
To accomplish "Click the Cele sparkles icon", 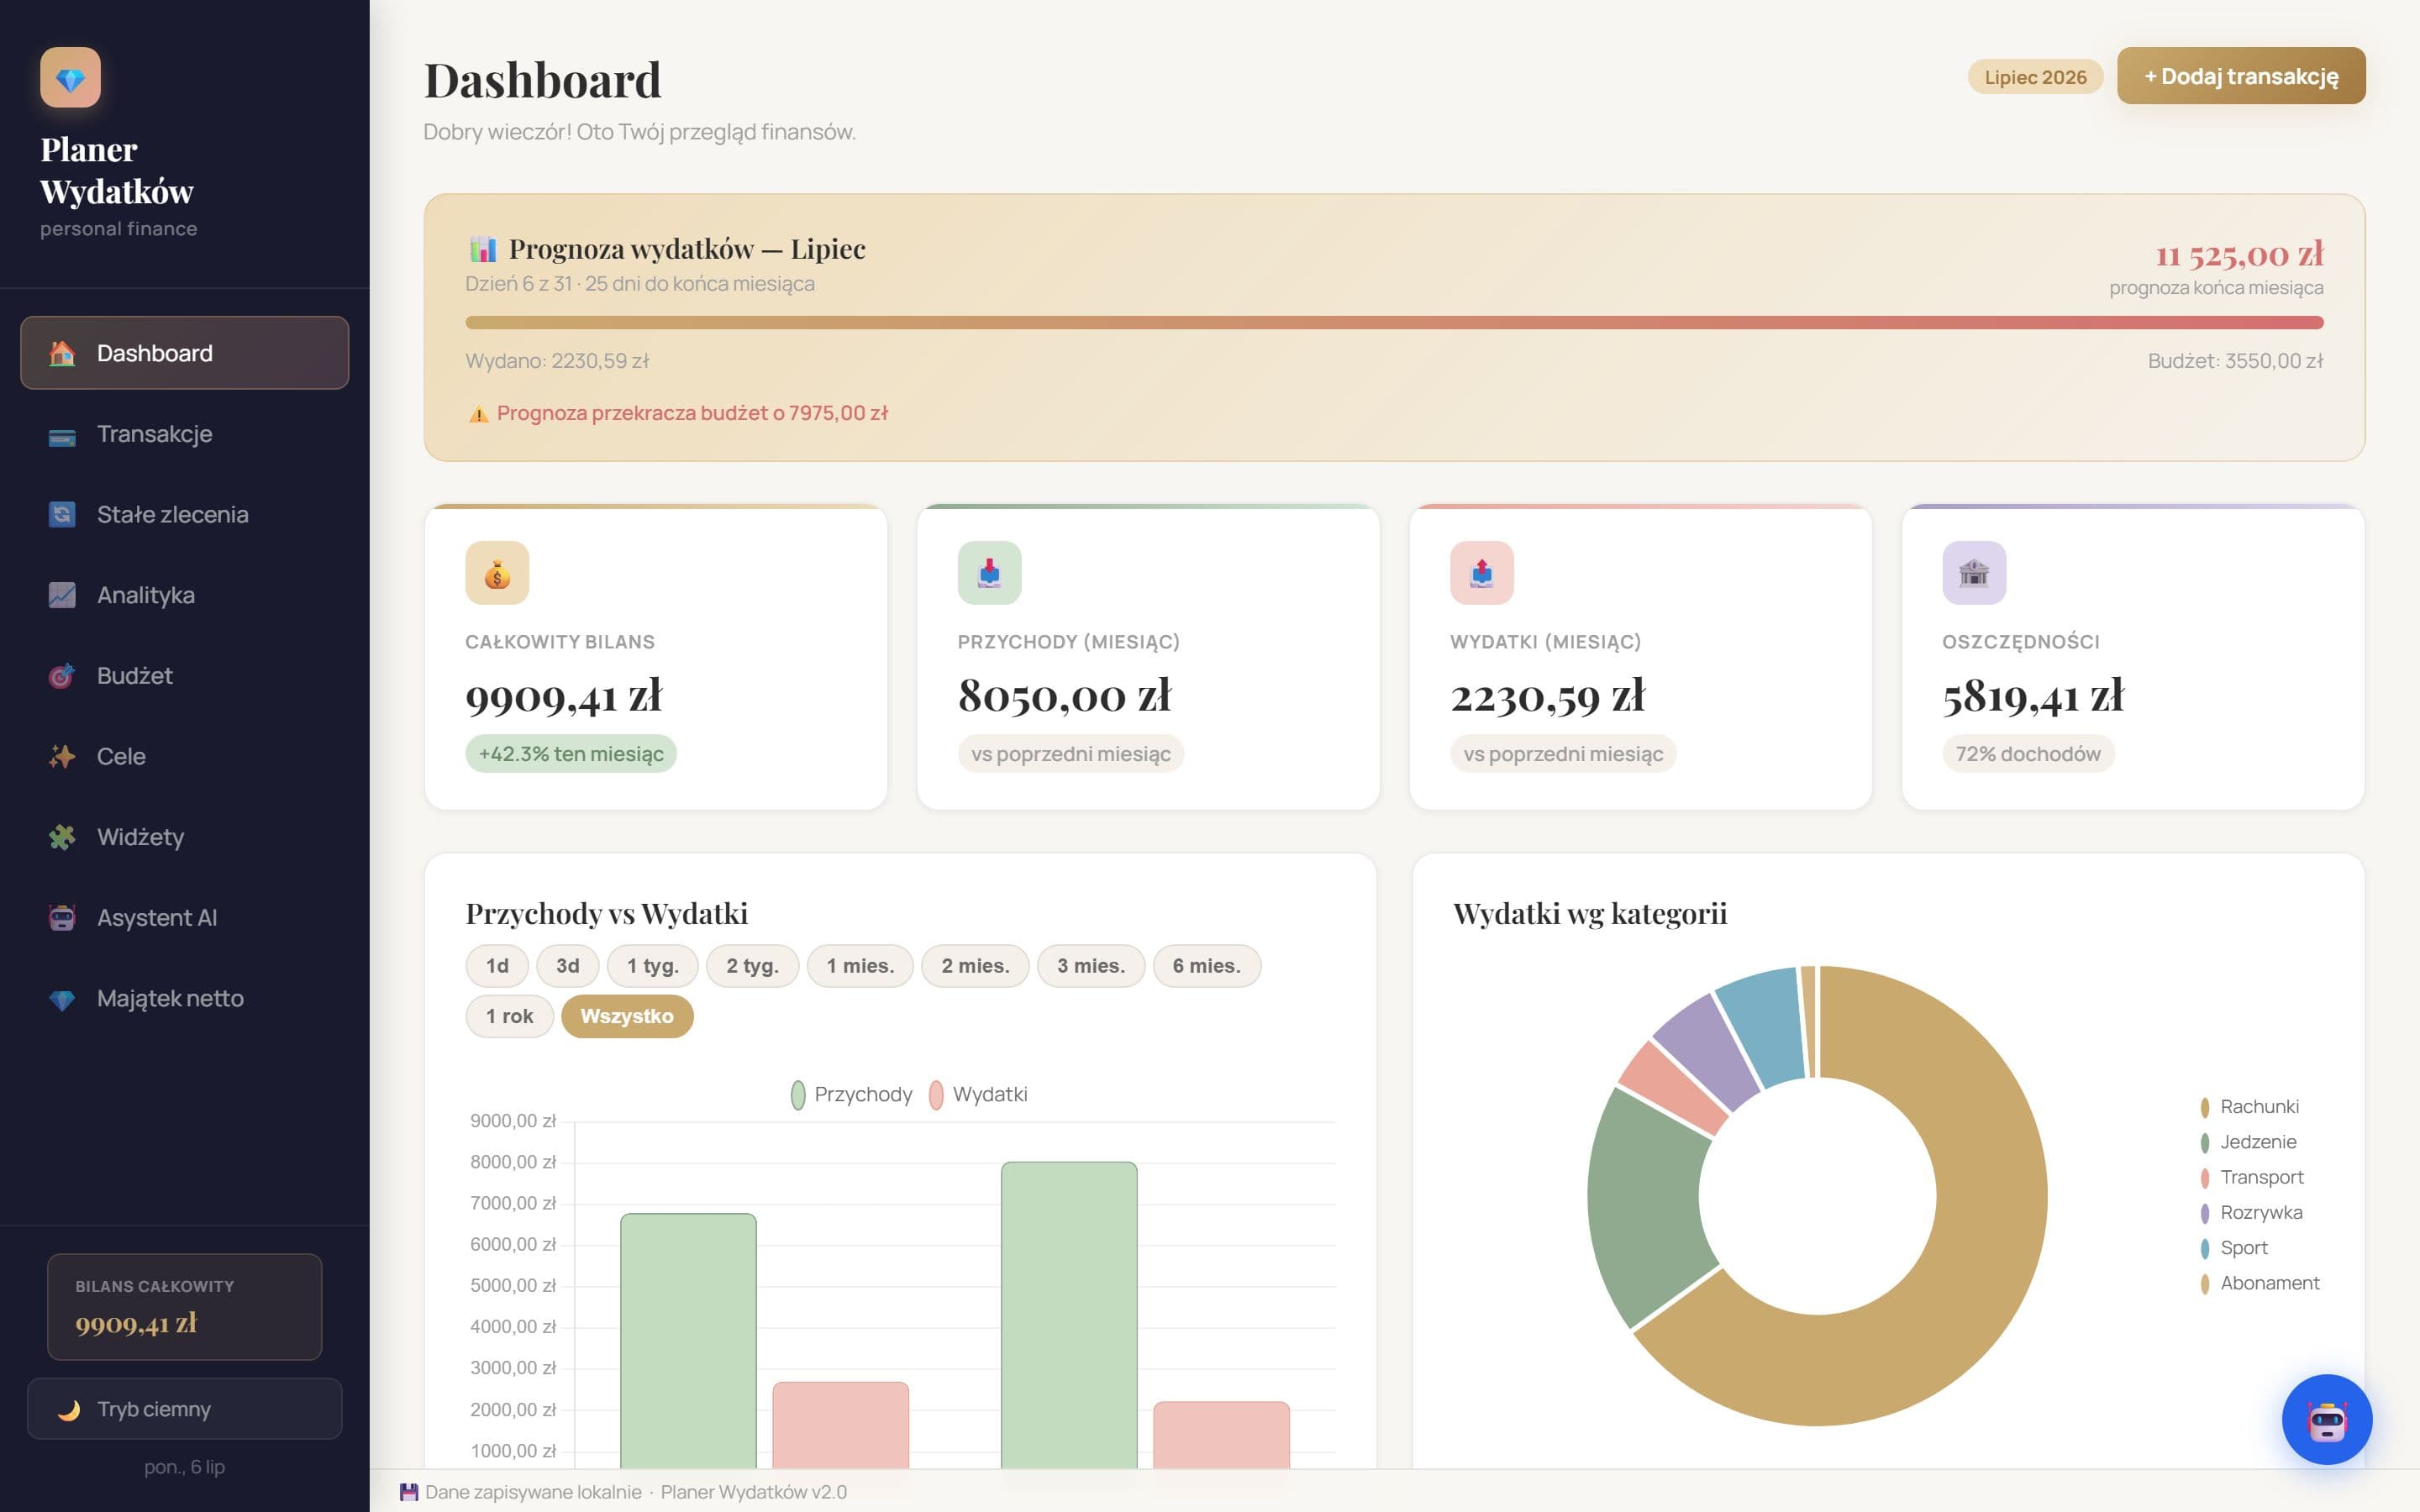I will pyautogui.click(x=62, y=756).
